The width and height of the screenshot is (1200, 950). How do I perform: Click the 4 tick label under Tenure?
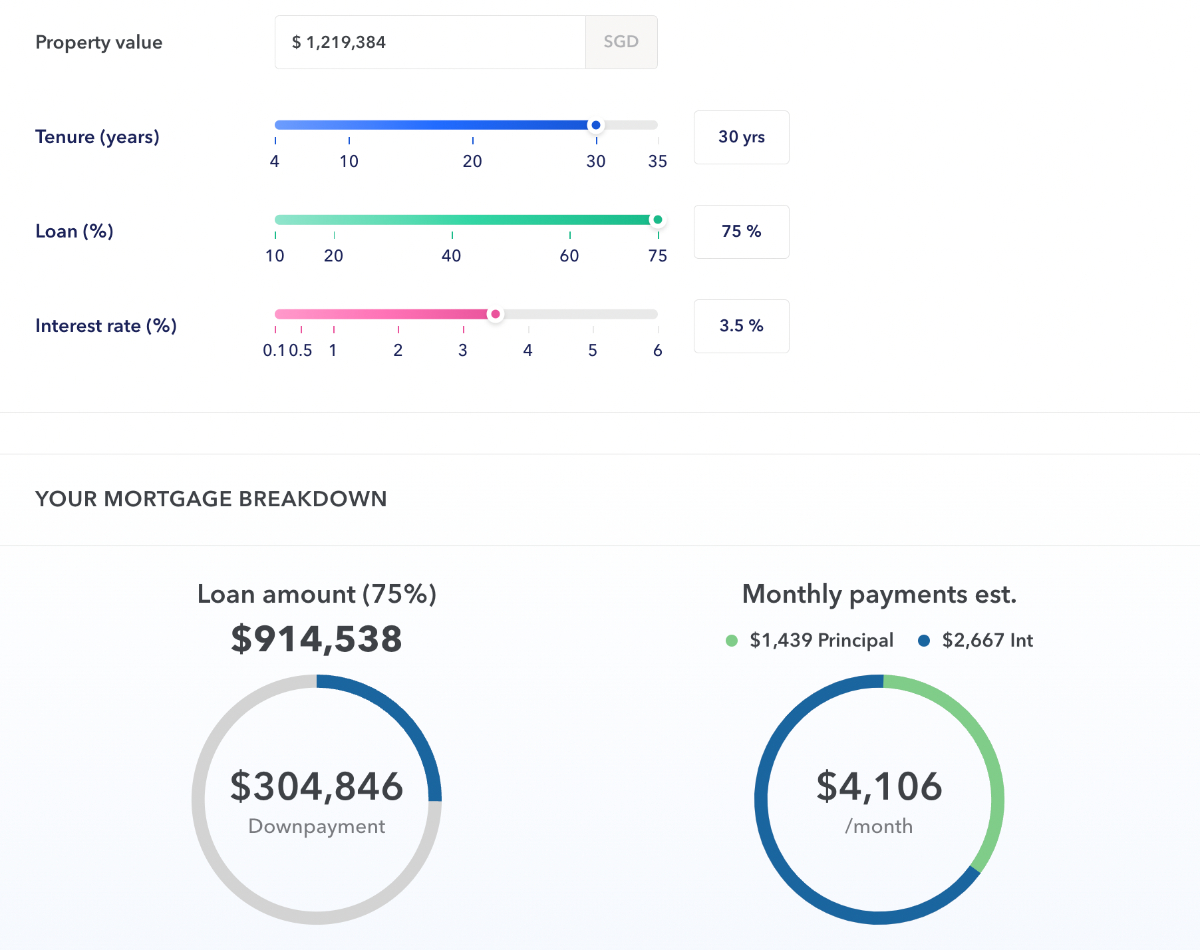275,161
